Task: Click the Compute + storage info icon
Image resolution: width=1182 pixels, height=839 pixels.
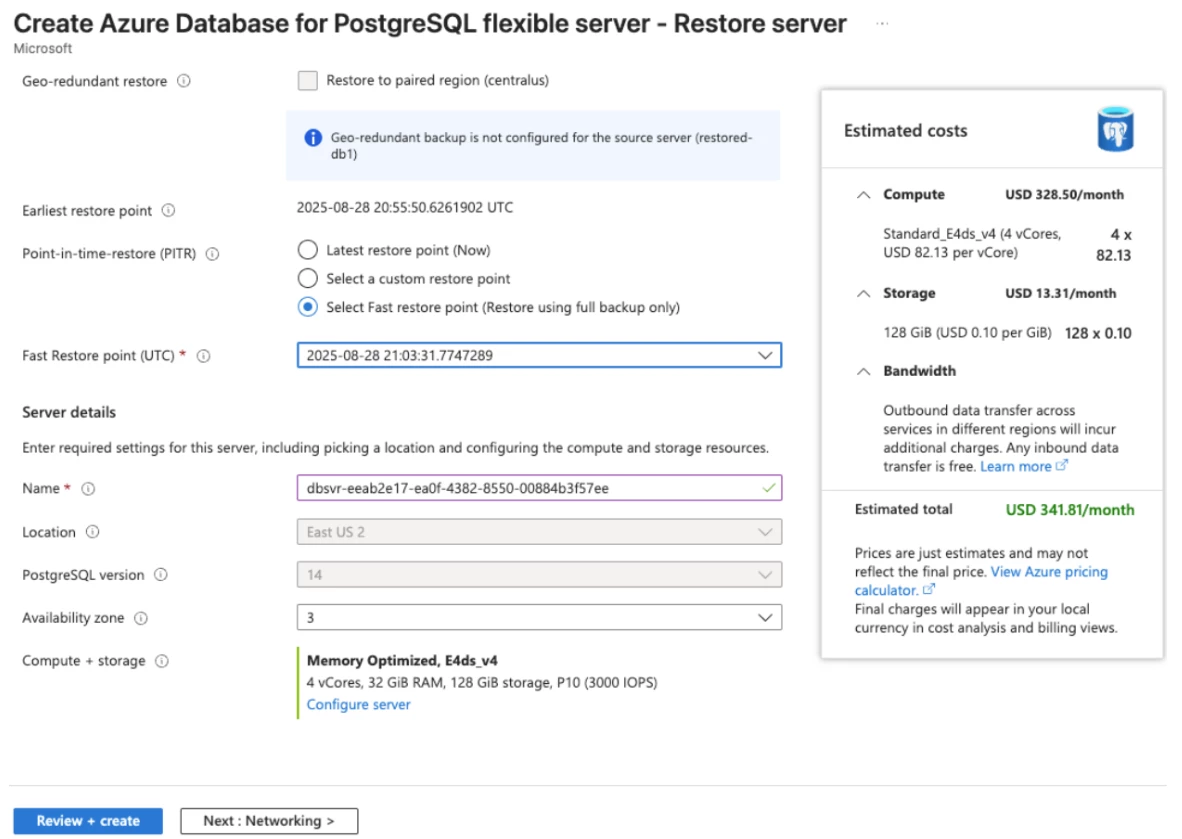Action: (x=162, y=661)
